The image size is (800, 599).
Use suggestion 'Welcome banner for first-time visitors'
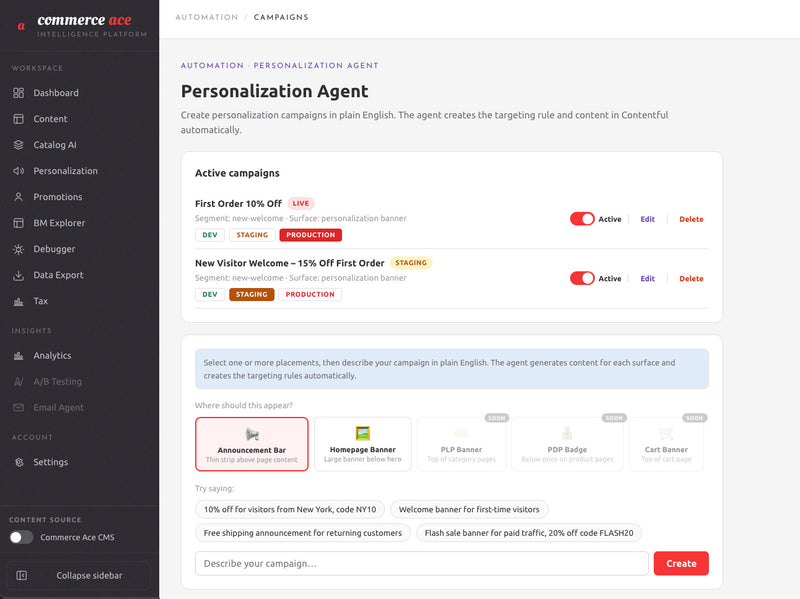(x=469, y=509)
